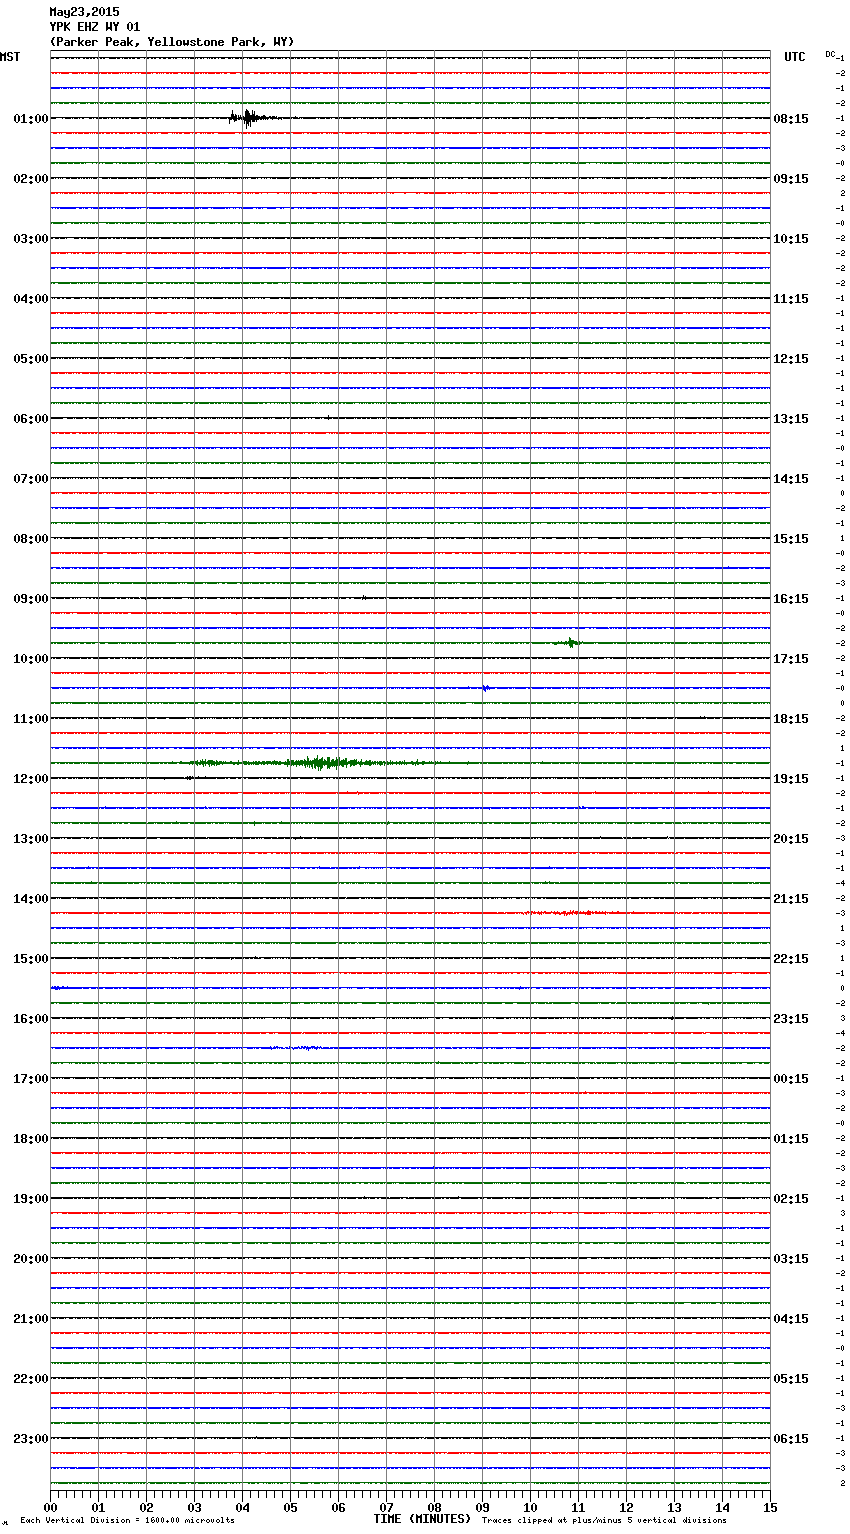Viewport: 850px width, 1534px height.
Task: Click the green seismic spike near minute 11
Action: [570, 643]
